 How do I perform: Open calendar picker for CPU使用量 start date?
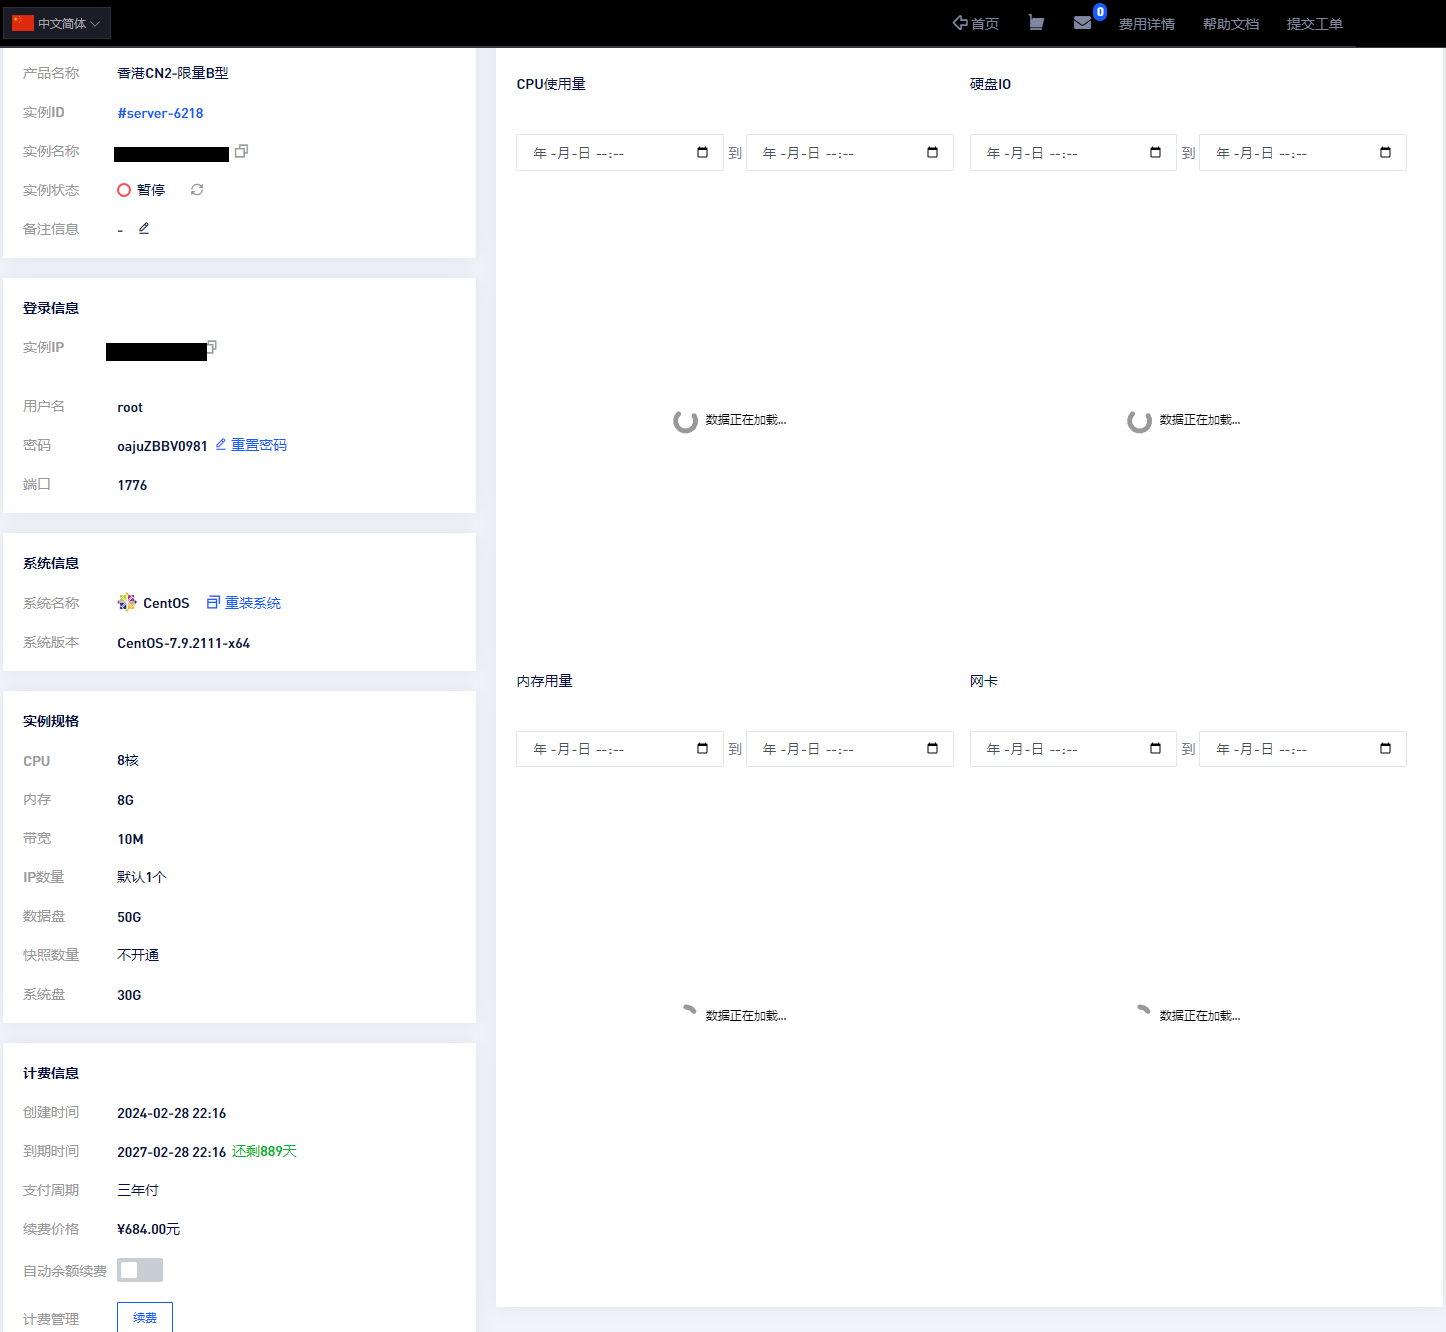[702, 153]
